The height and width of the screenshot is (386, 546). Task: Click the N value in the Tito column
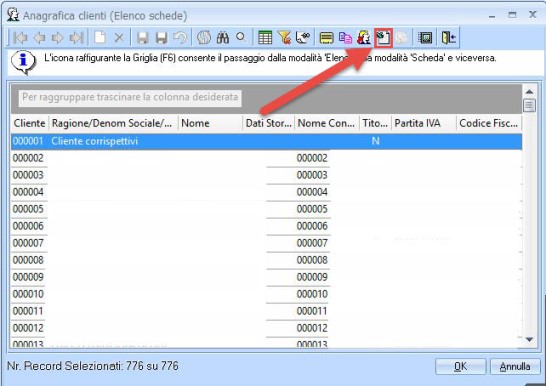[375, 141]
